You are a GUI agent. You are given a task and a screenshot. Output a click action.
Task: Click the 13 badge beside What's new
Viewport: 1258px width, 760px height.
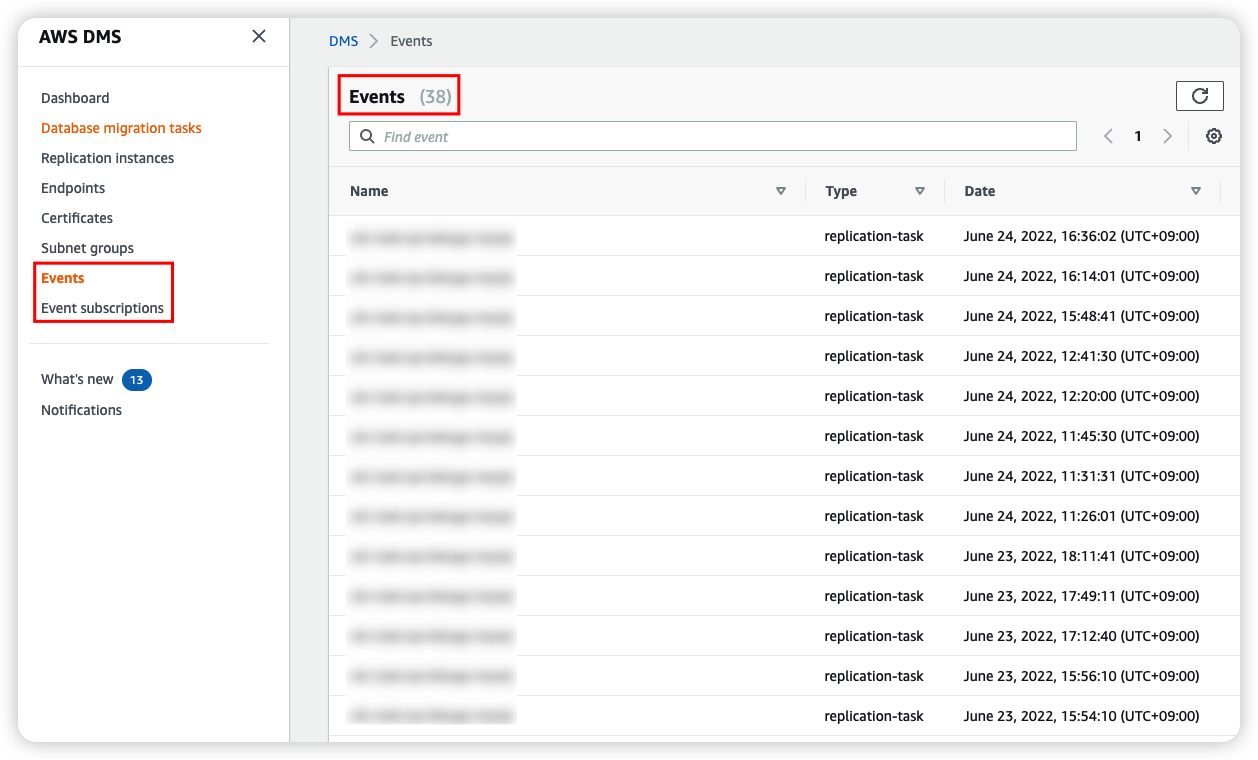(x=137, y=380)
